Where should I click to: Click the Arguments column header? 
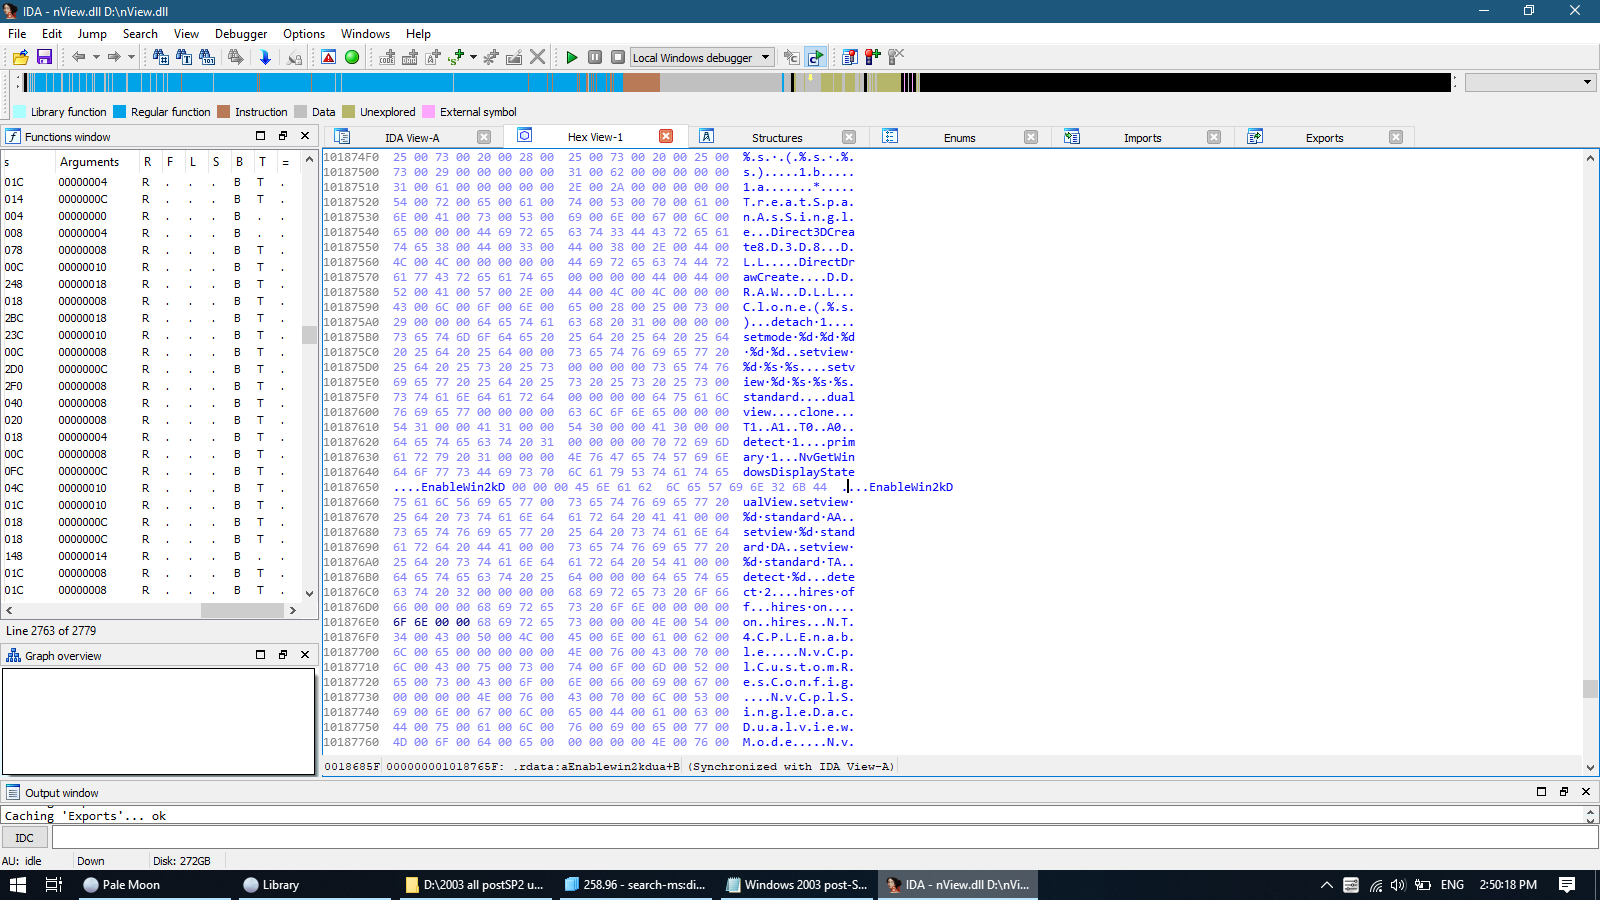coord(89,162)
